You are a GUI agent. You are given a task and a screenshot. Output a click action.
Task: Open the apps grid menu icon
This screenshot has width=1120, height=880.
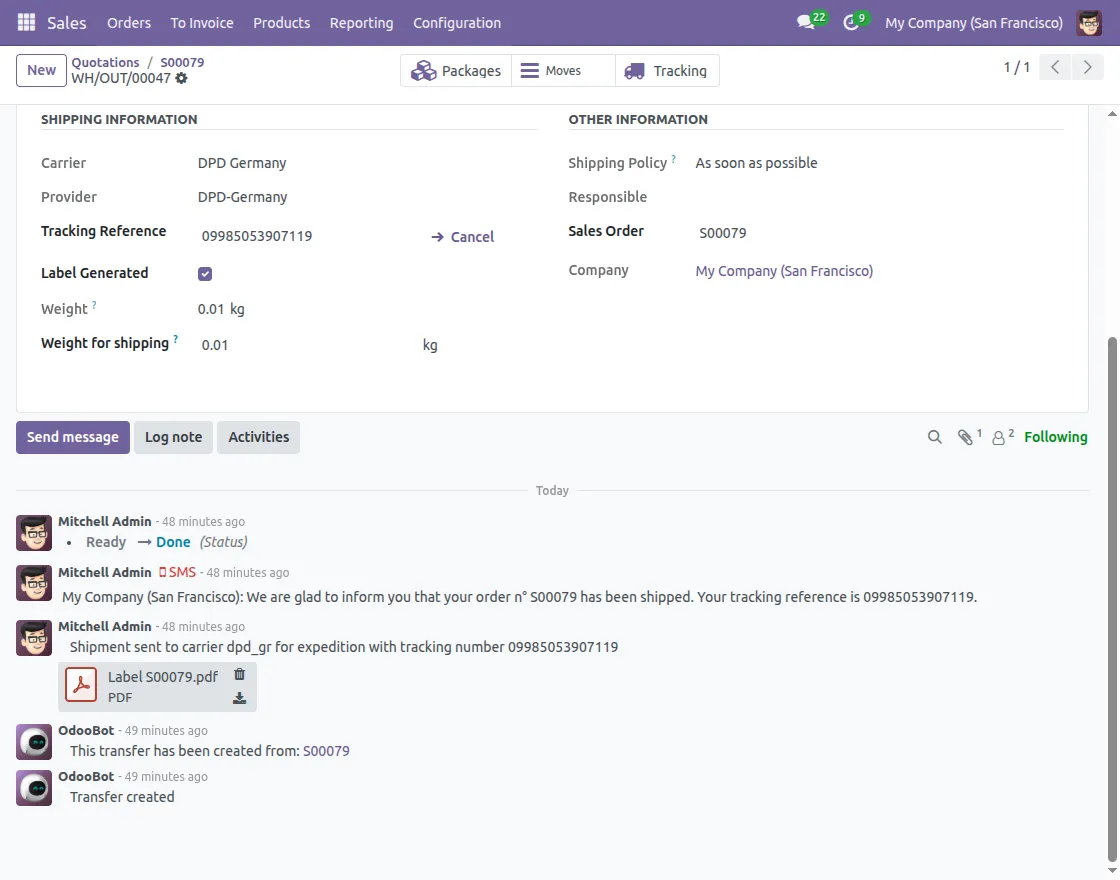[x=26, y=22]
